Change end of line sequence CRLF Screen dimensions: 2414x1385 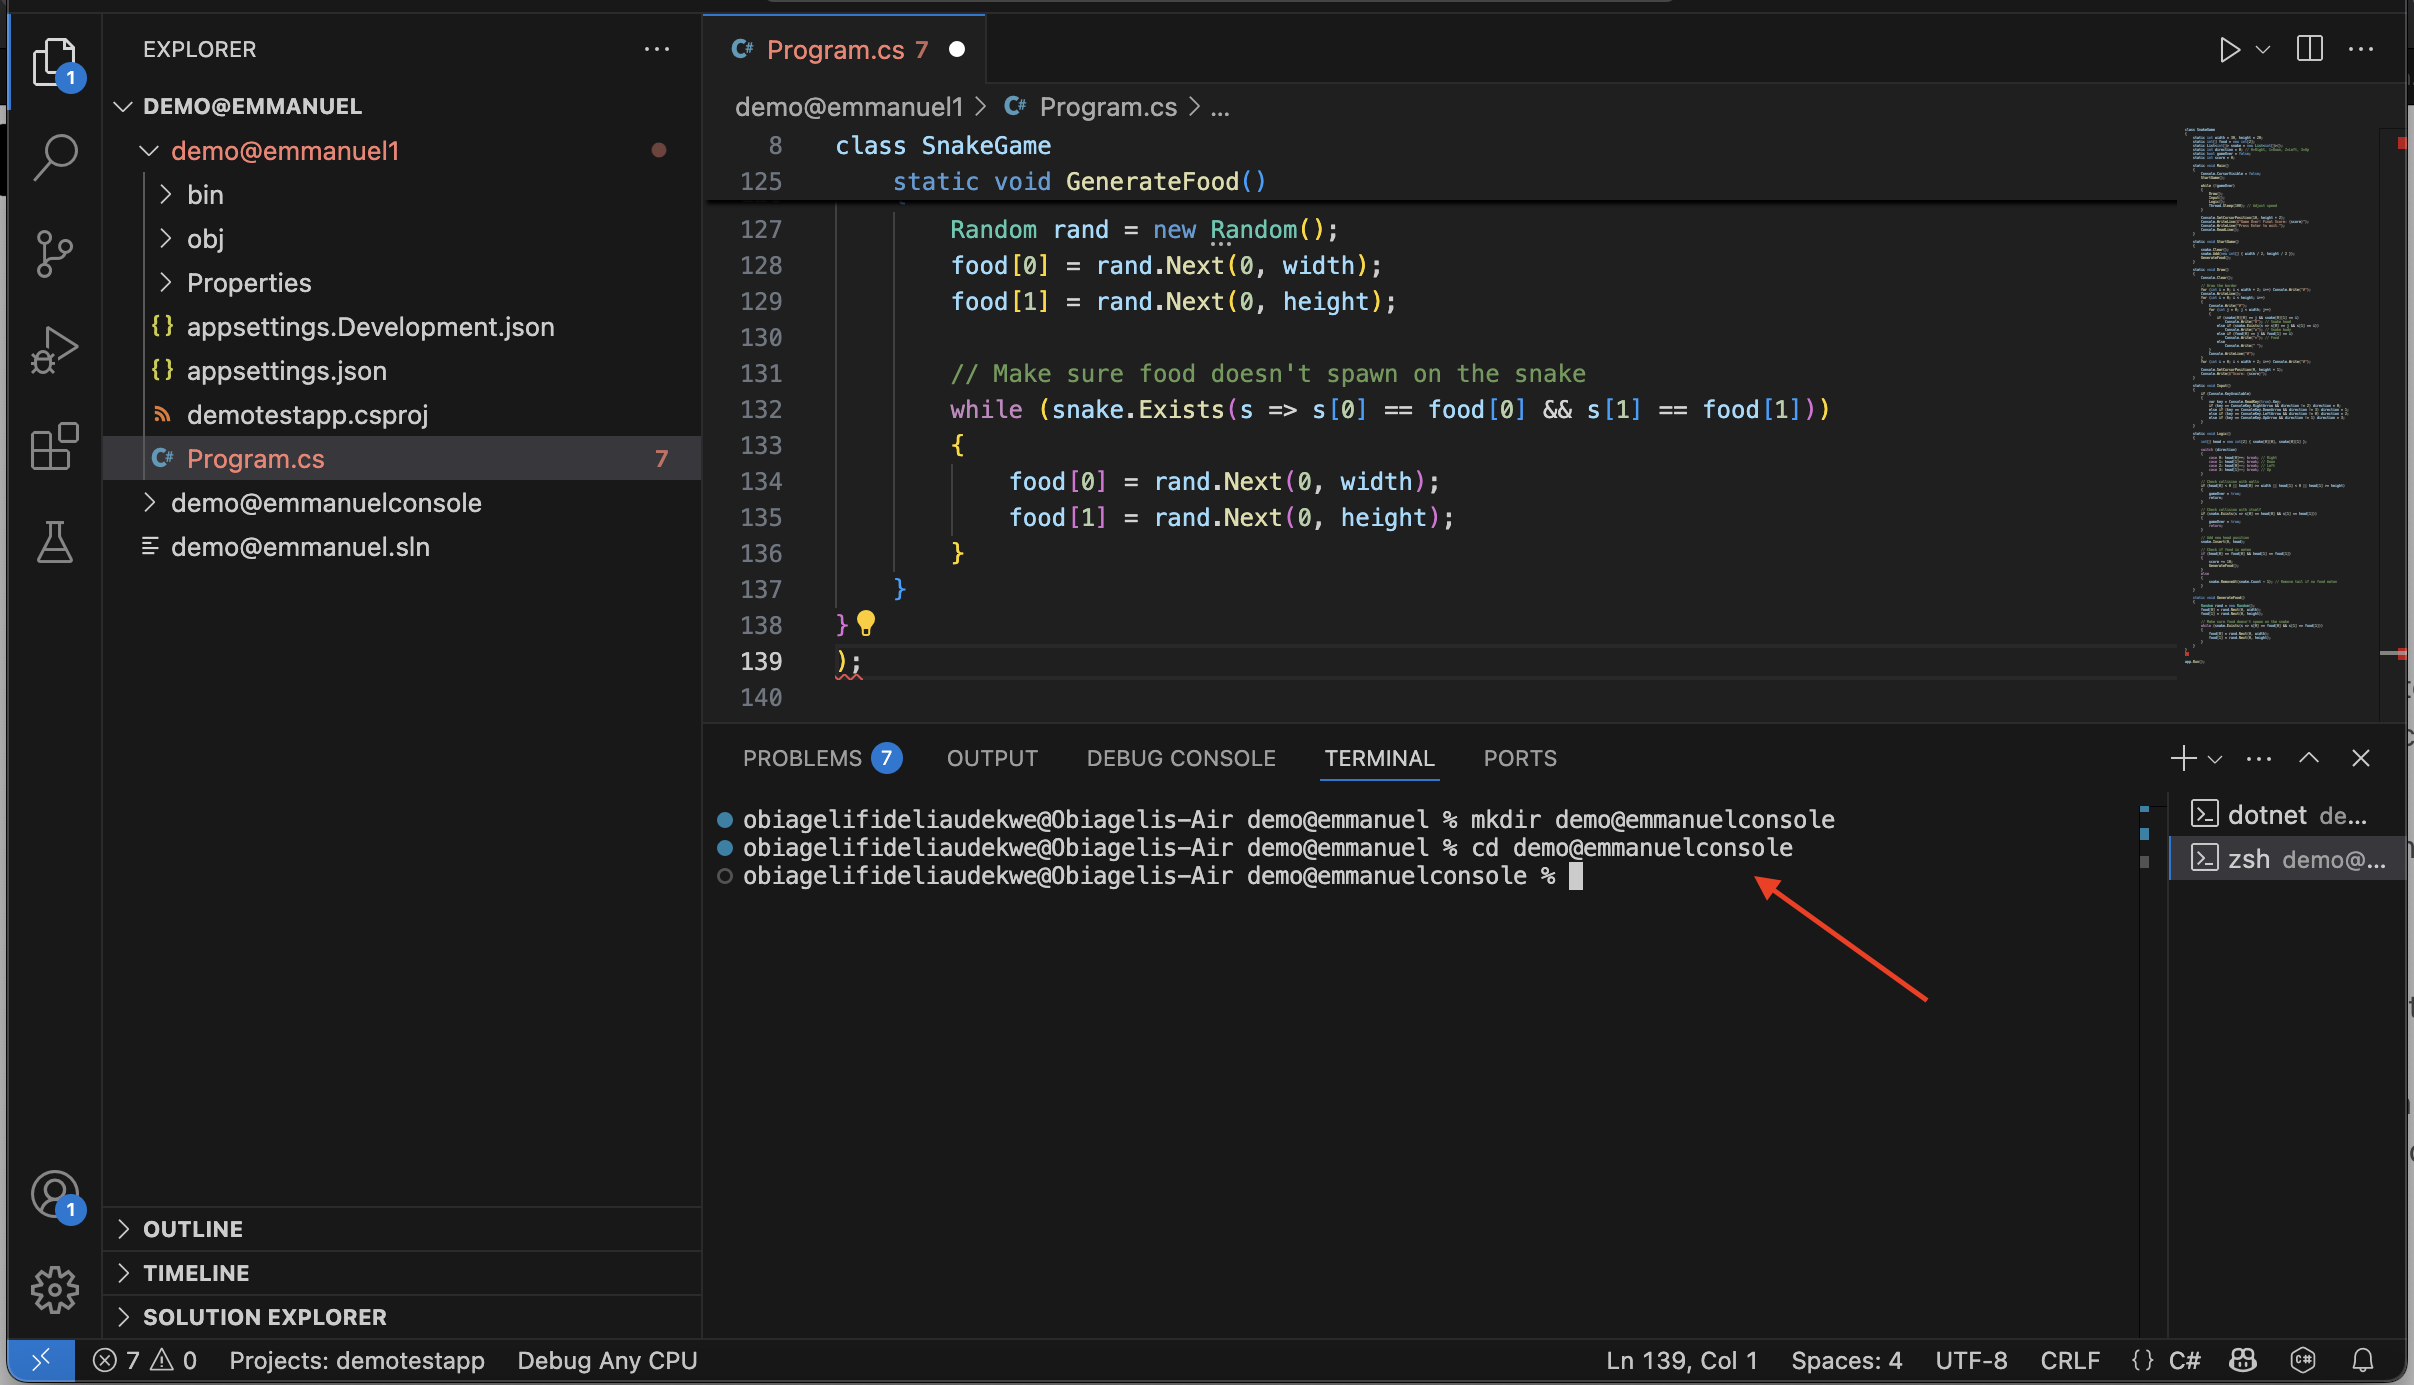pos(2070,1360)
